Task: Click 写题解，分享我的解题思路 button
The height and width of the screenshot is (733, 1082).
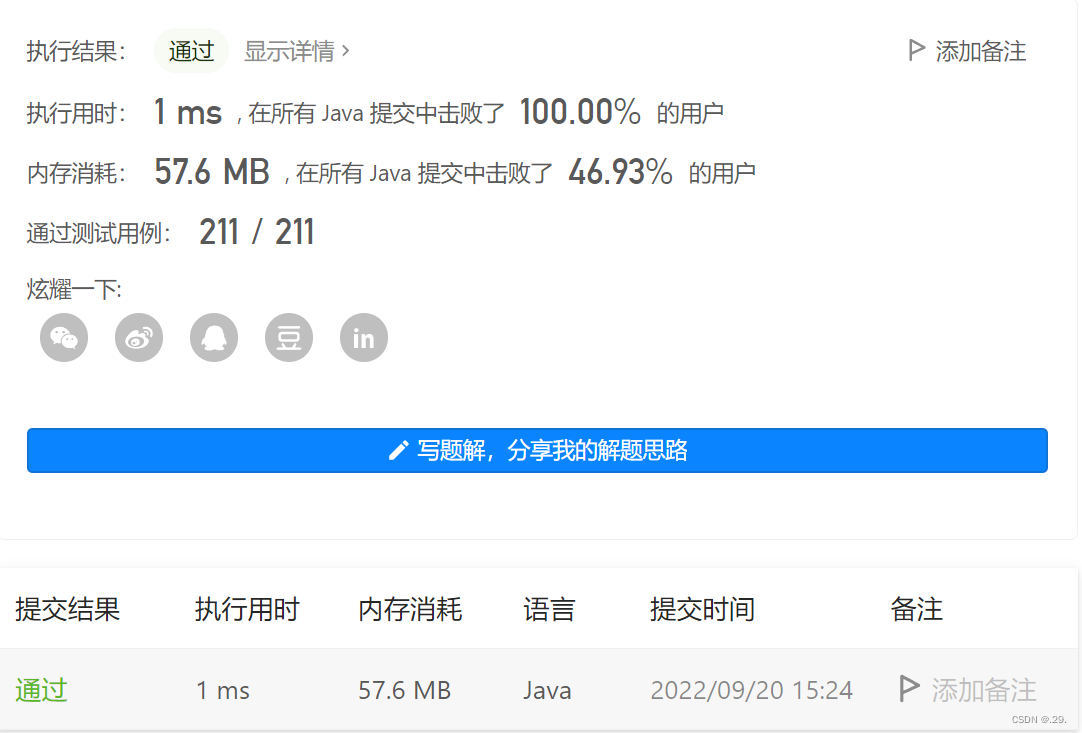Action: tap(538, 451)
